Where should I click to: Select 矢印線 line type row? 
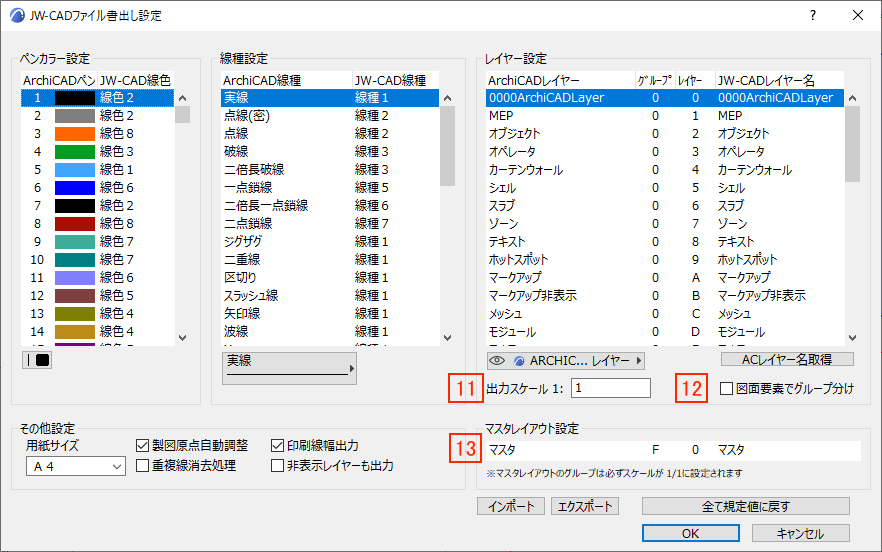[x=330, y=314]
